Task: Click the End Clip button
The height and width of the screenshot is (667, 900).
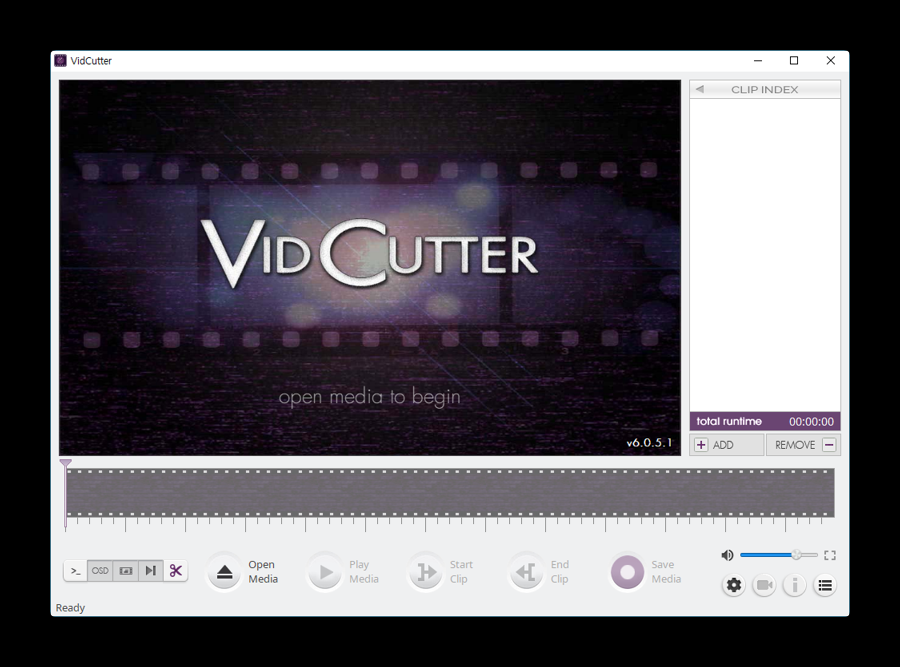Action: tap(526, 572)
